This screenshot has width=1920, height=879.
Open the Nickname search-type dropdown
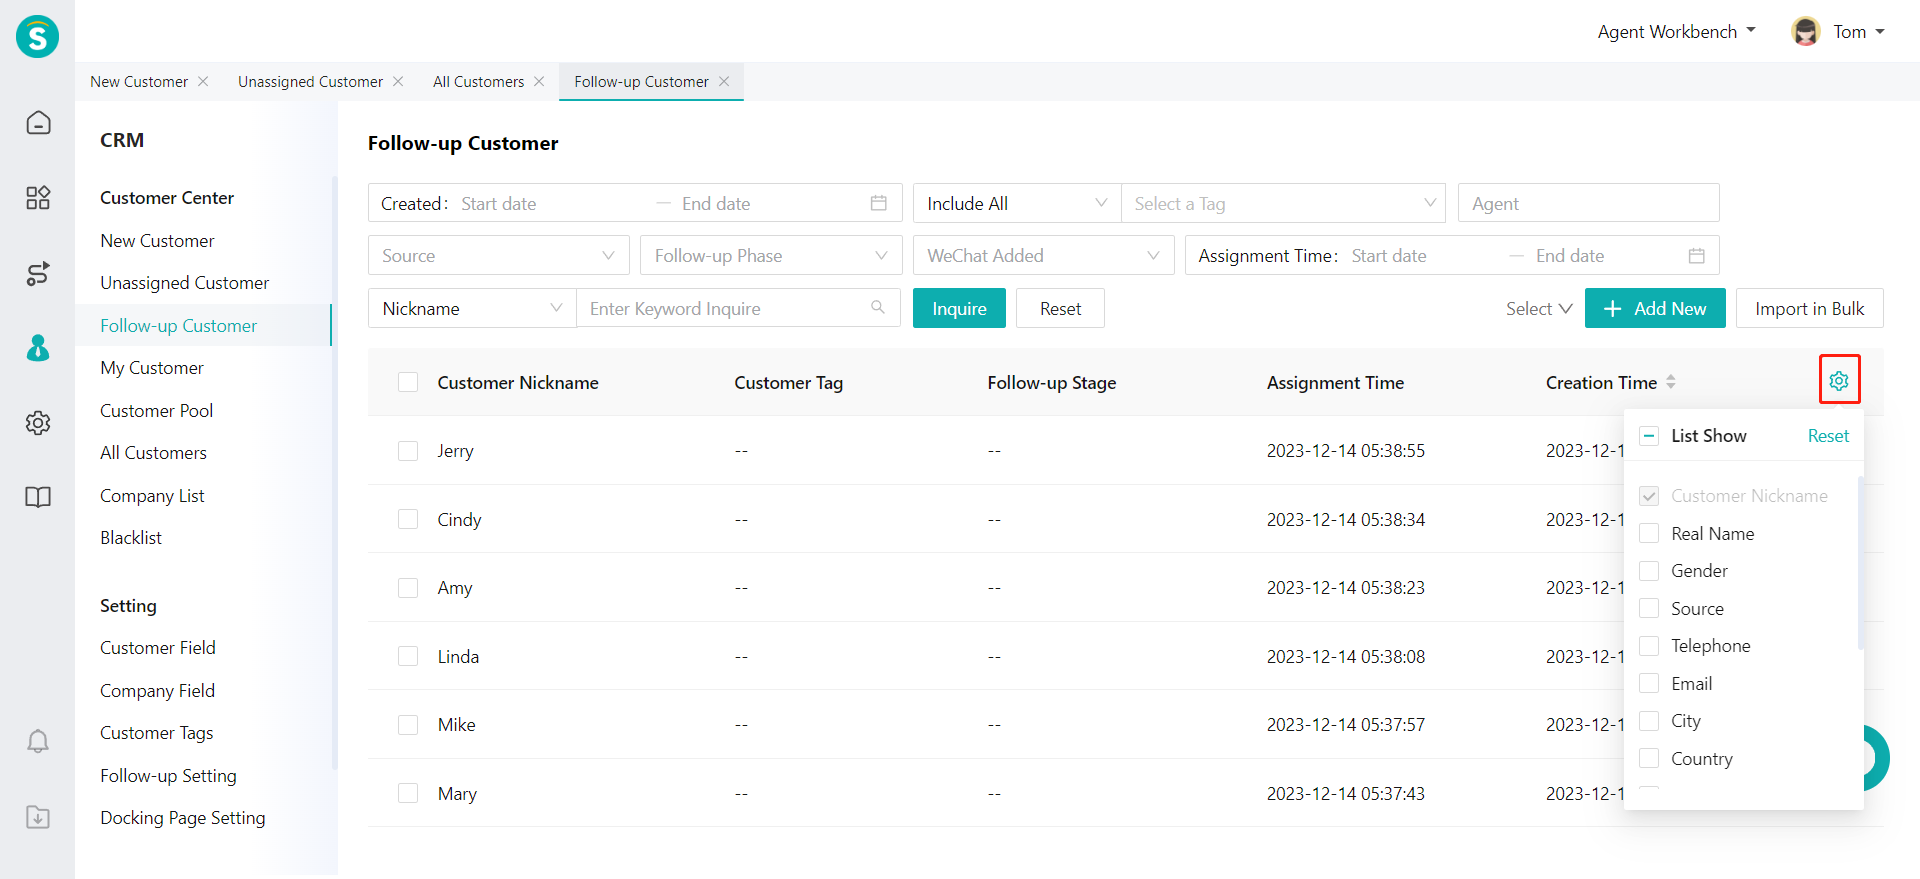pyautogui.click(x=472, y=308)
